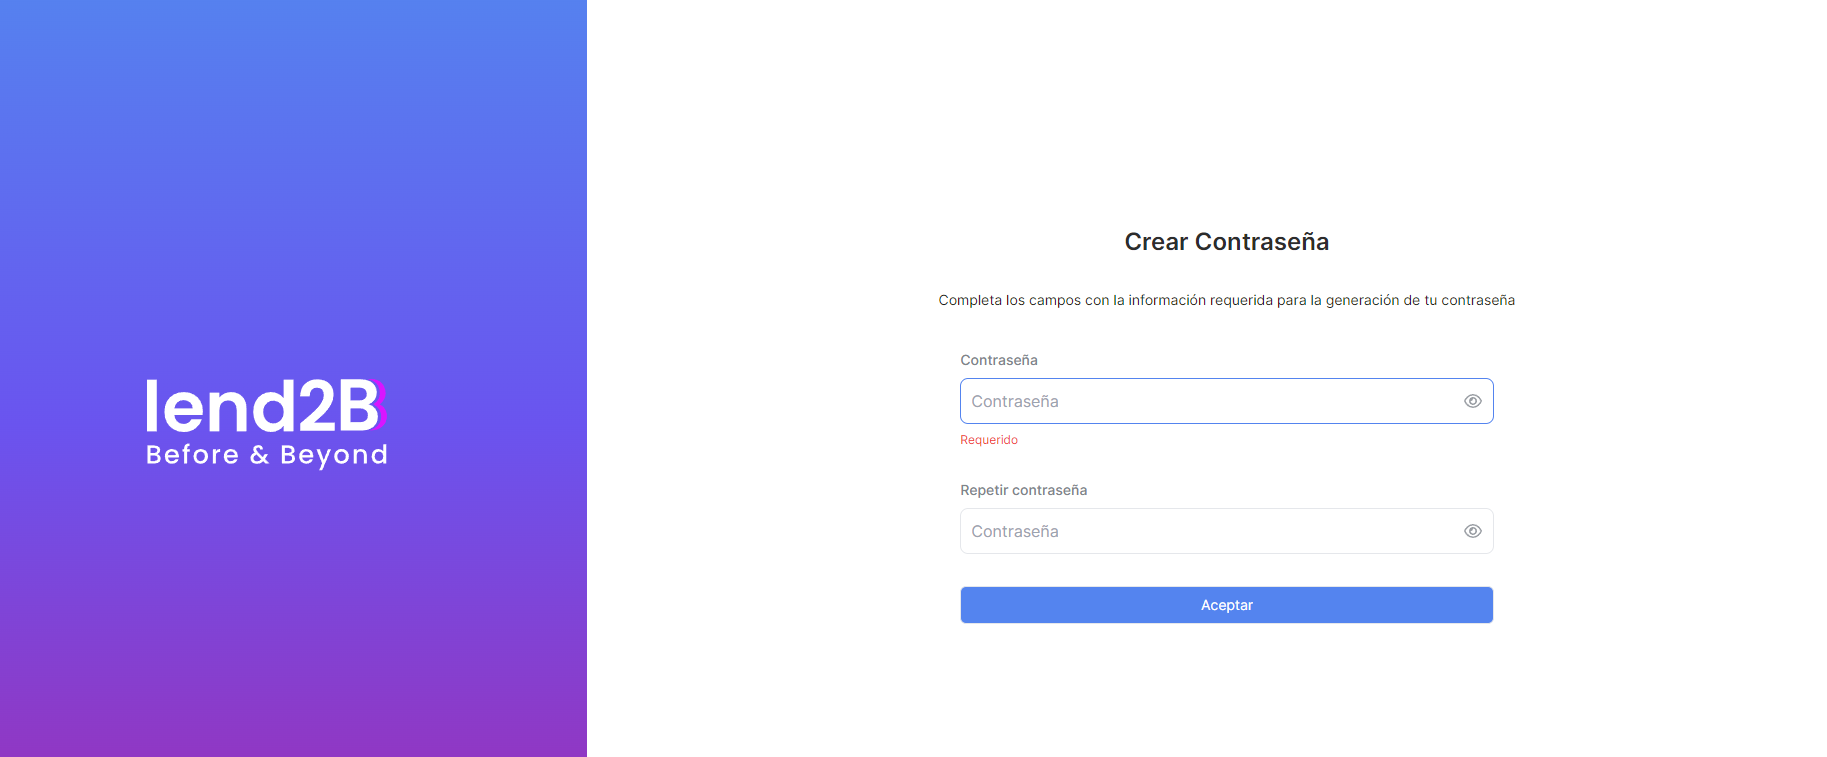Viewport: 1827px width, 757px height.
Task: Click the "Repetir contraseña" field label
Action: [1023, 490]
